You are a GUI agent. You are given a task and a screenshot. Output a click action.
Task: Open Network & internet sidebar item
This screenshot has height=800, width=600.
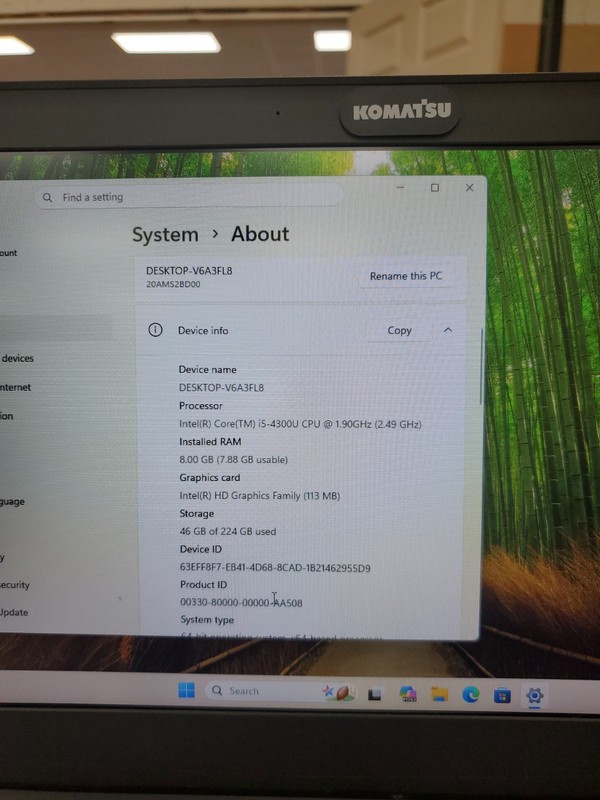[x=15, y=387]
